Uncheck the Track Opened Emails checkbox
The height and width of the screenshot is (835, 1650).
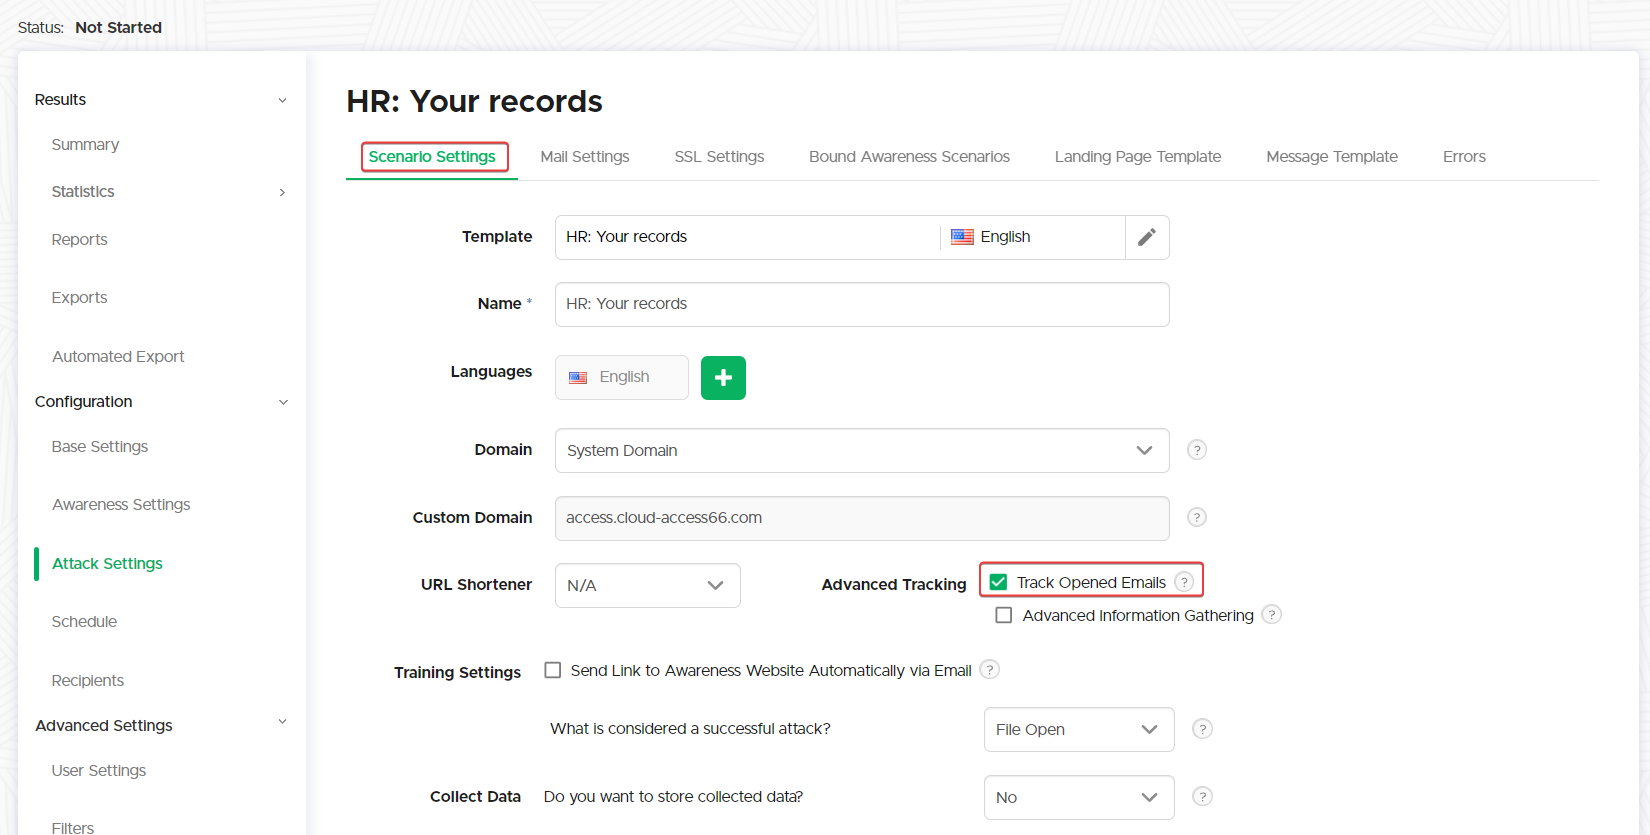click(998, 582)
